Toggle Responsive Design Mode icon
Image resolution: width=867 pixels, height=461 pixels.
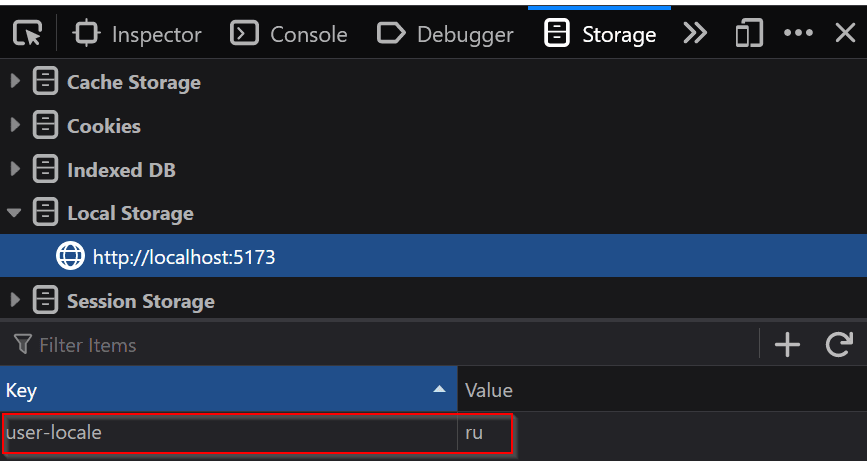coord(748,34)
